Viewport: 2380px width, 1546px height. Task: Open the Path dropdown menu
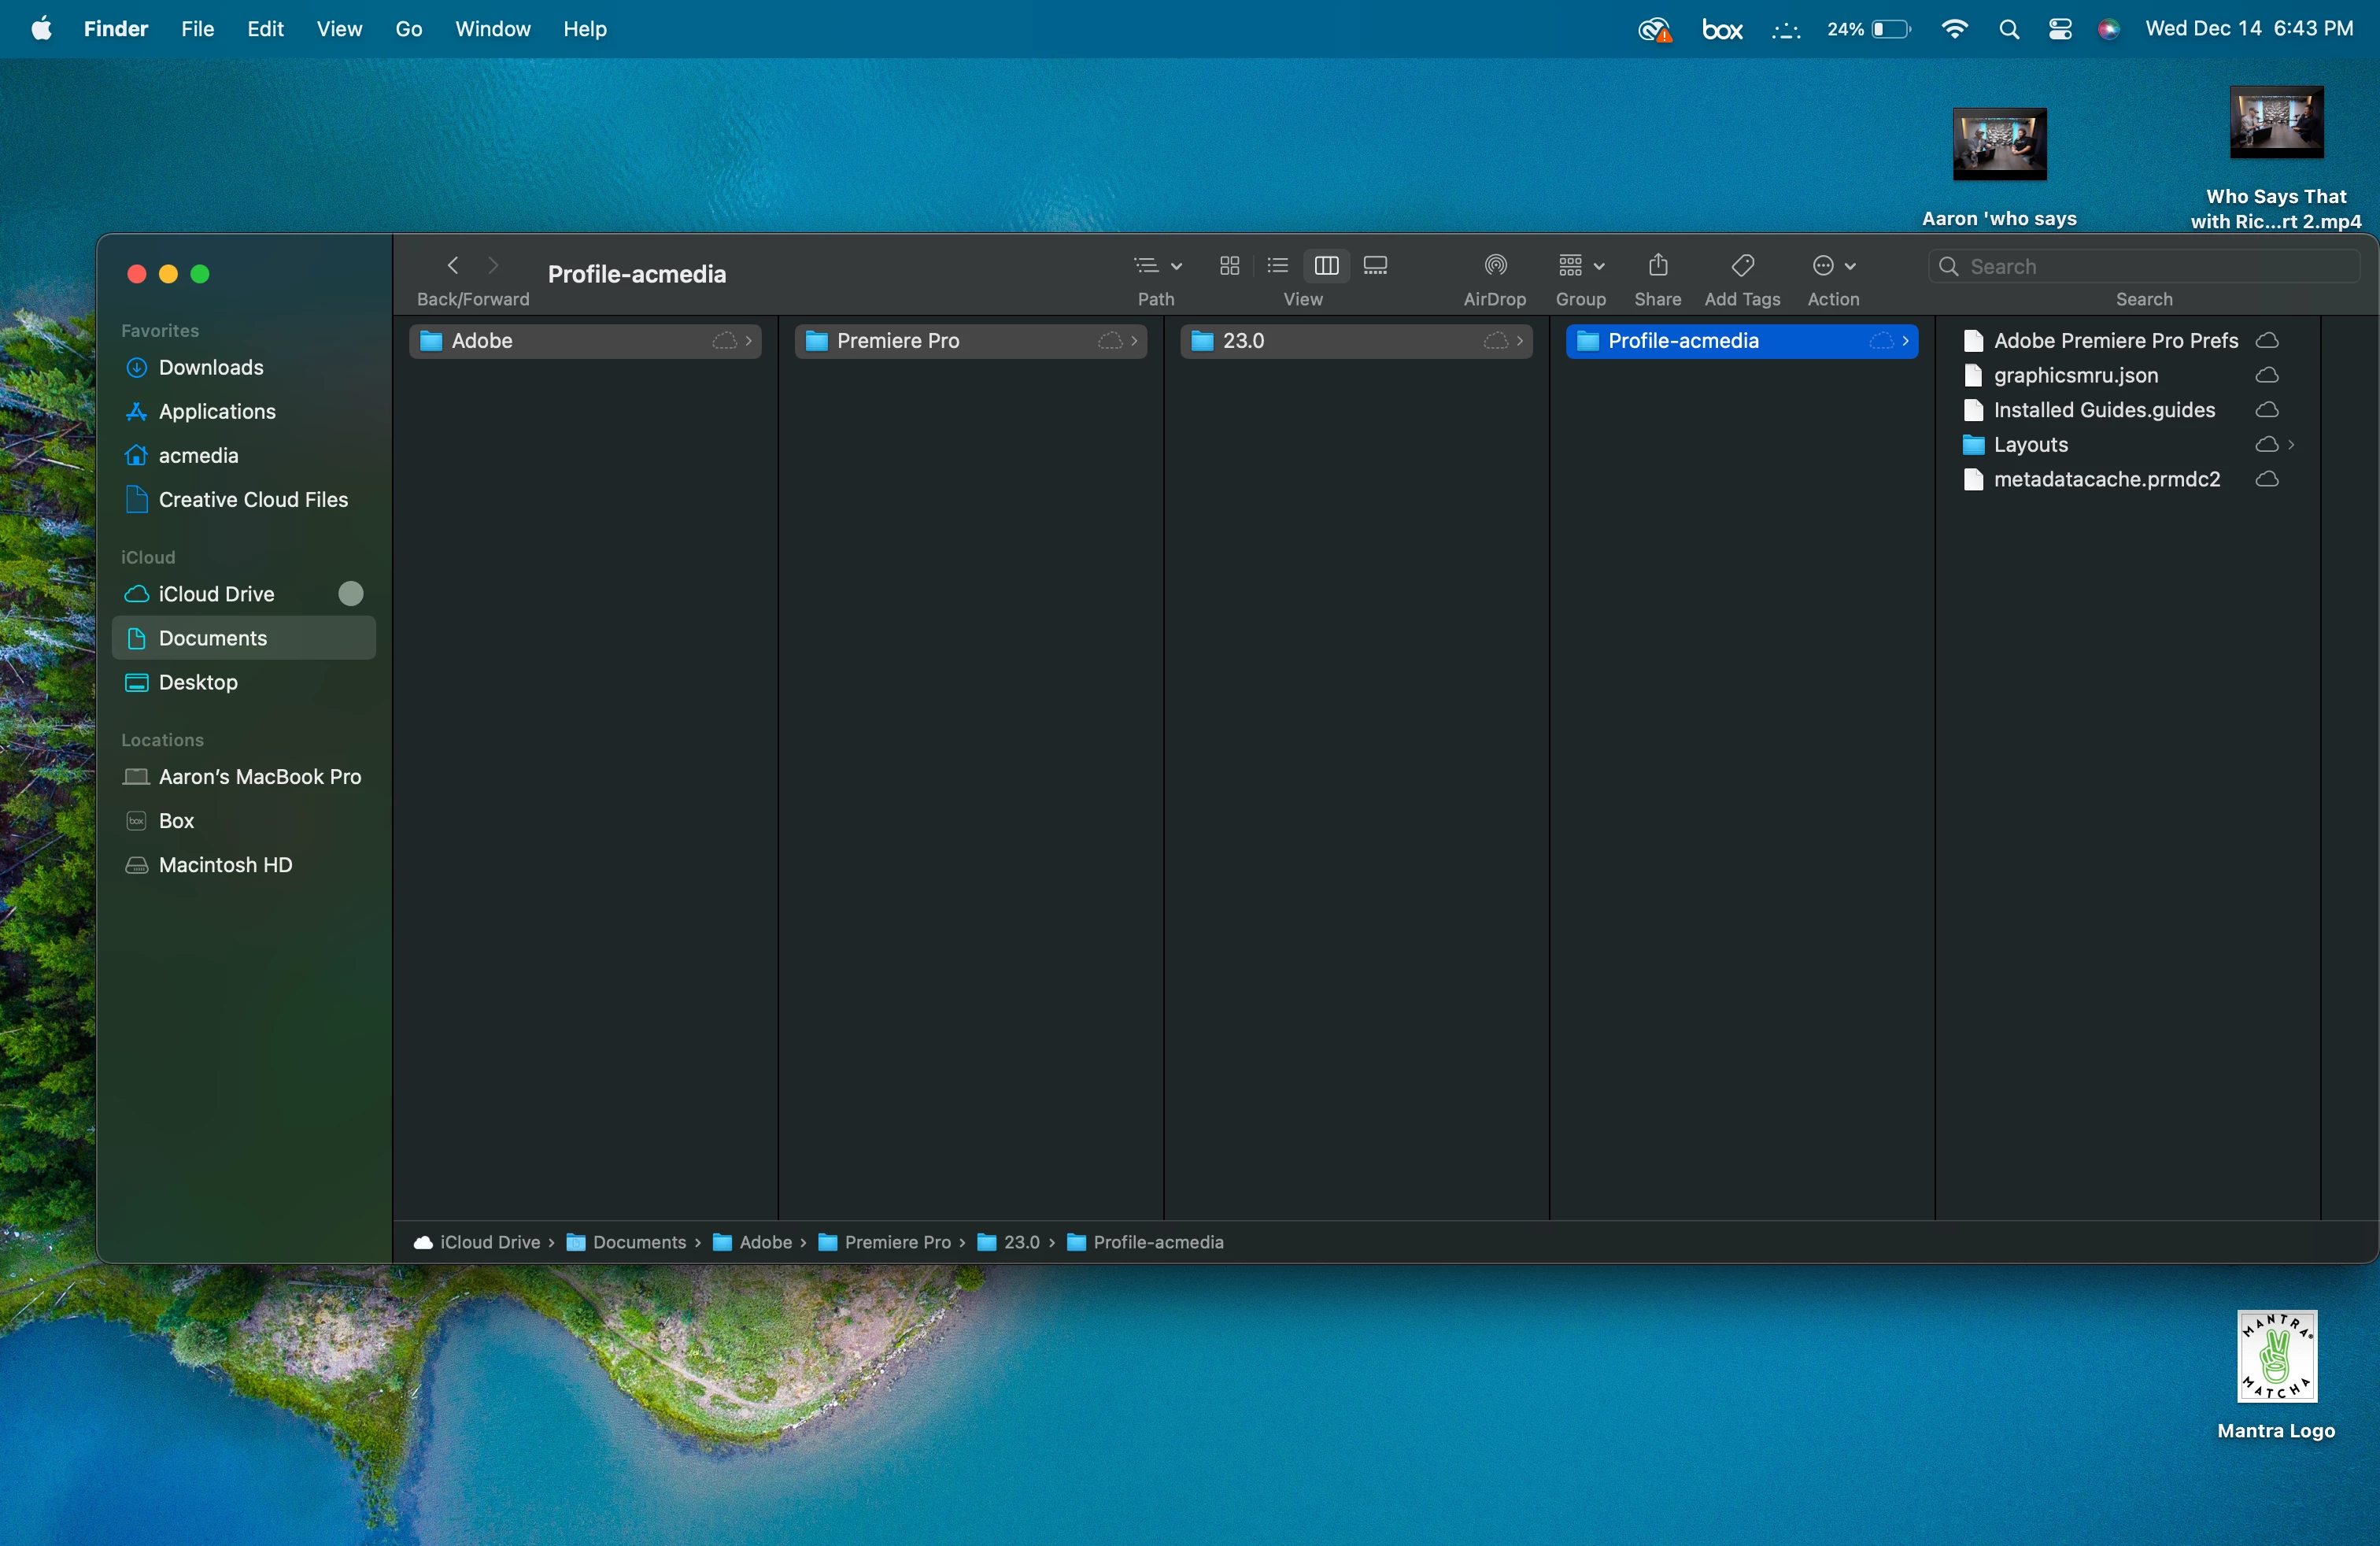tap(1157, 266)
